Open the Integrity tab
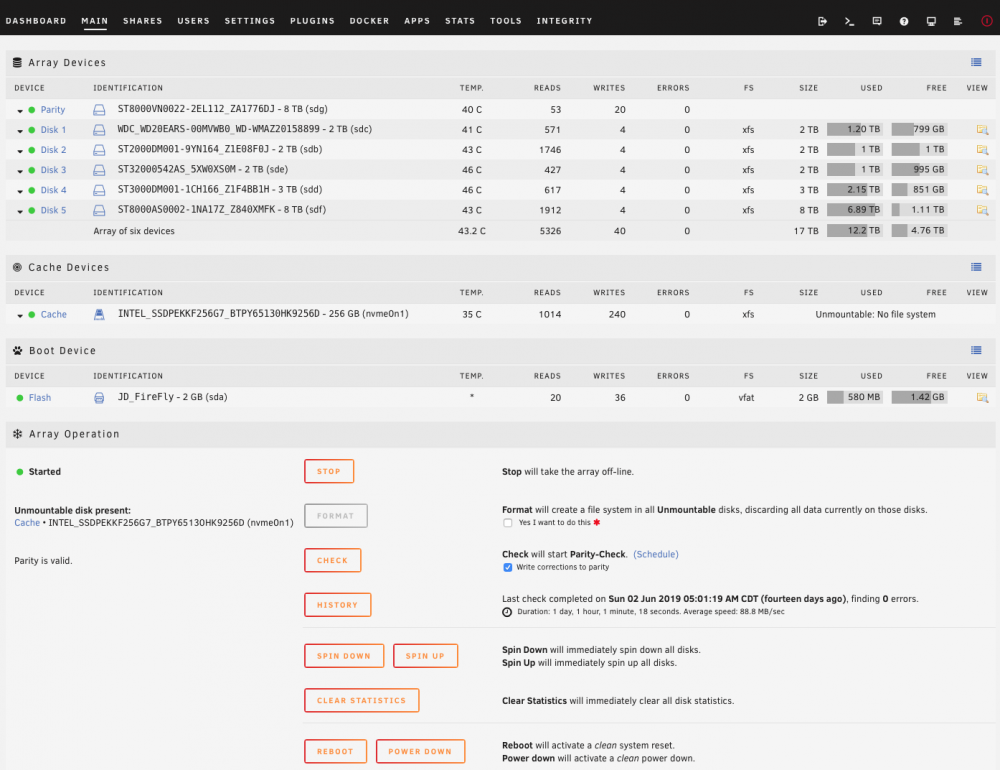The width and height of the screenshot is (1000, 770). click(564, 21)
